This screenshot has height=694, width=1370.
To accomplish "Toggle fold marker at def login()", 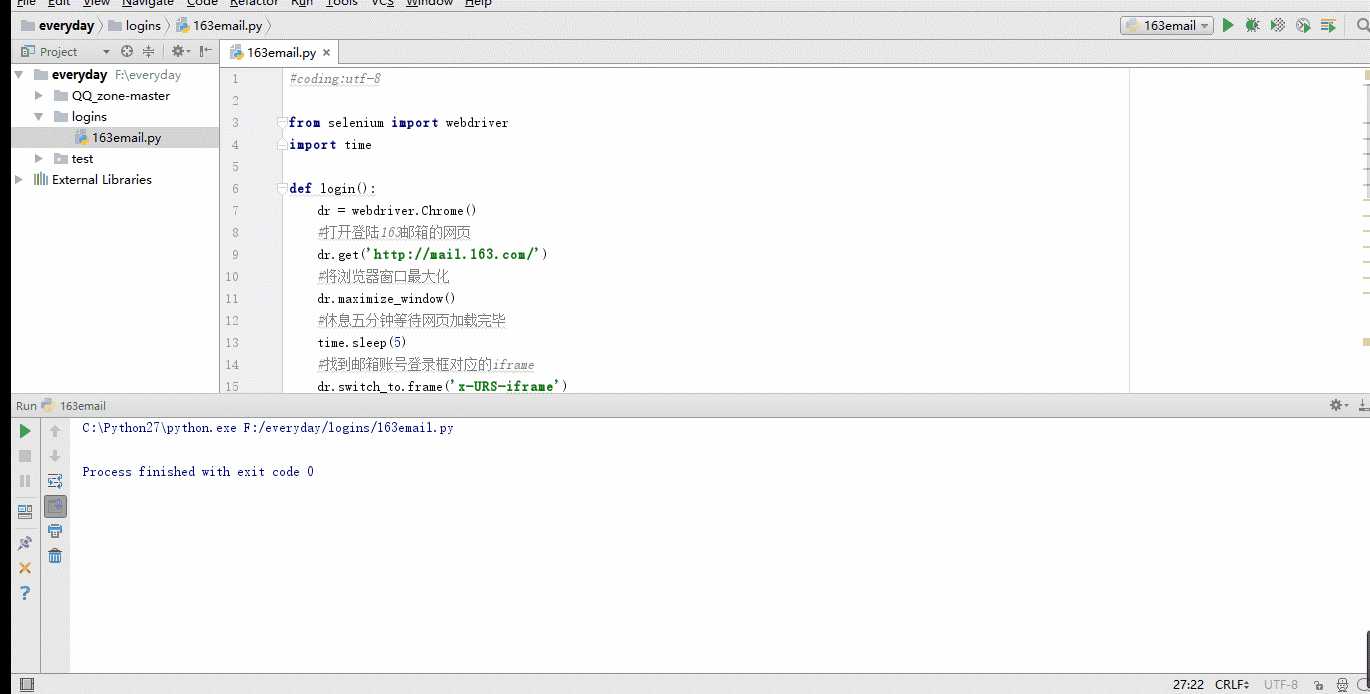I will 282,189.
